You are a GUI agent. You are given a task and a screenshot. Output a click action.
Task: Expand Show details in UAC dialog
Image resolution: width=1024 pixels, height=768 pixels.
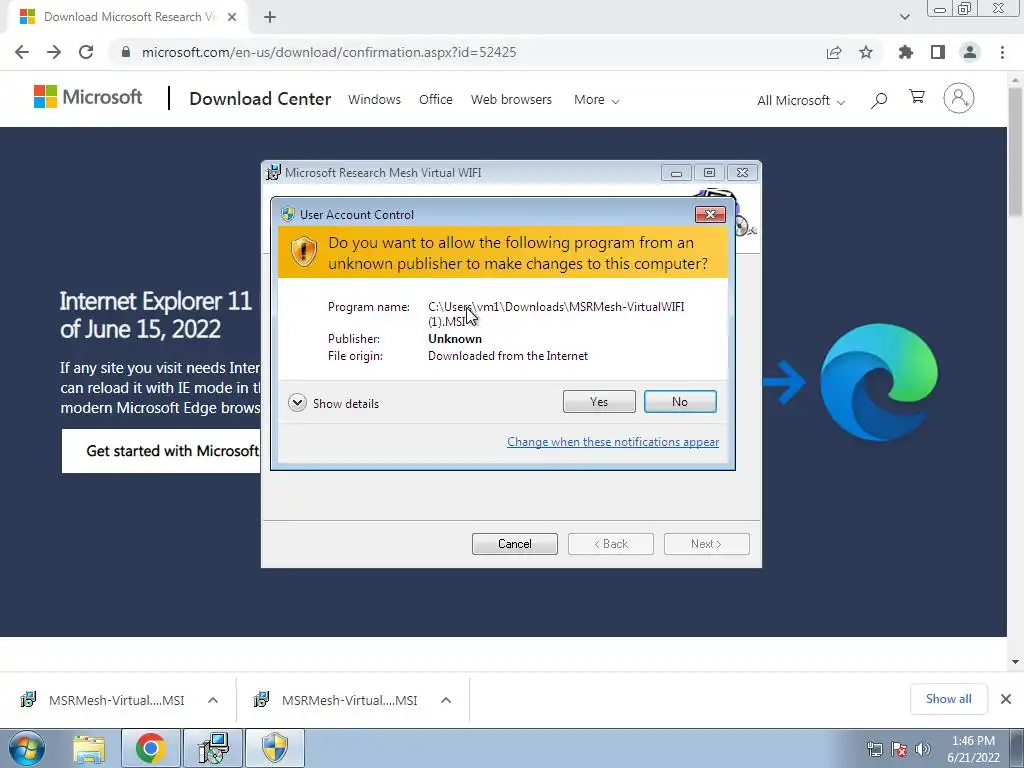(x=333, y=403)
